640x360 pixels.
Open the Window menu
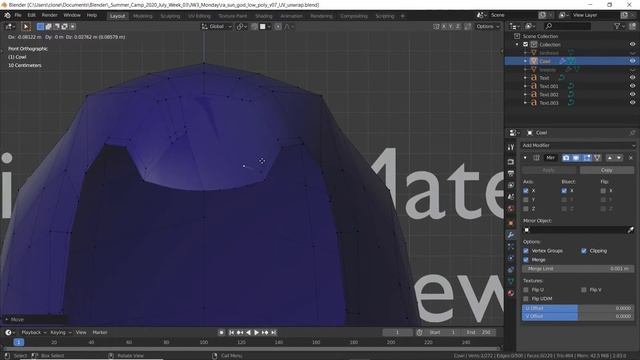[72, 15]
